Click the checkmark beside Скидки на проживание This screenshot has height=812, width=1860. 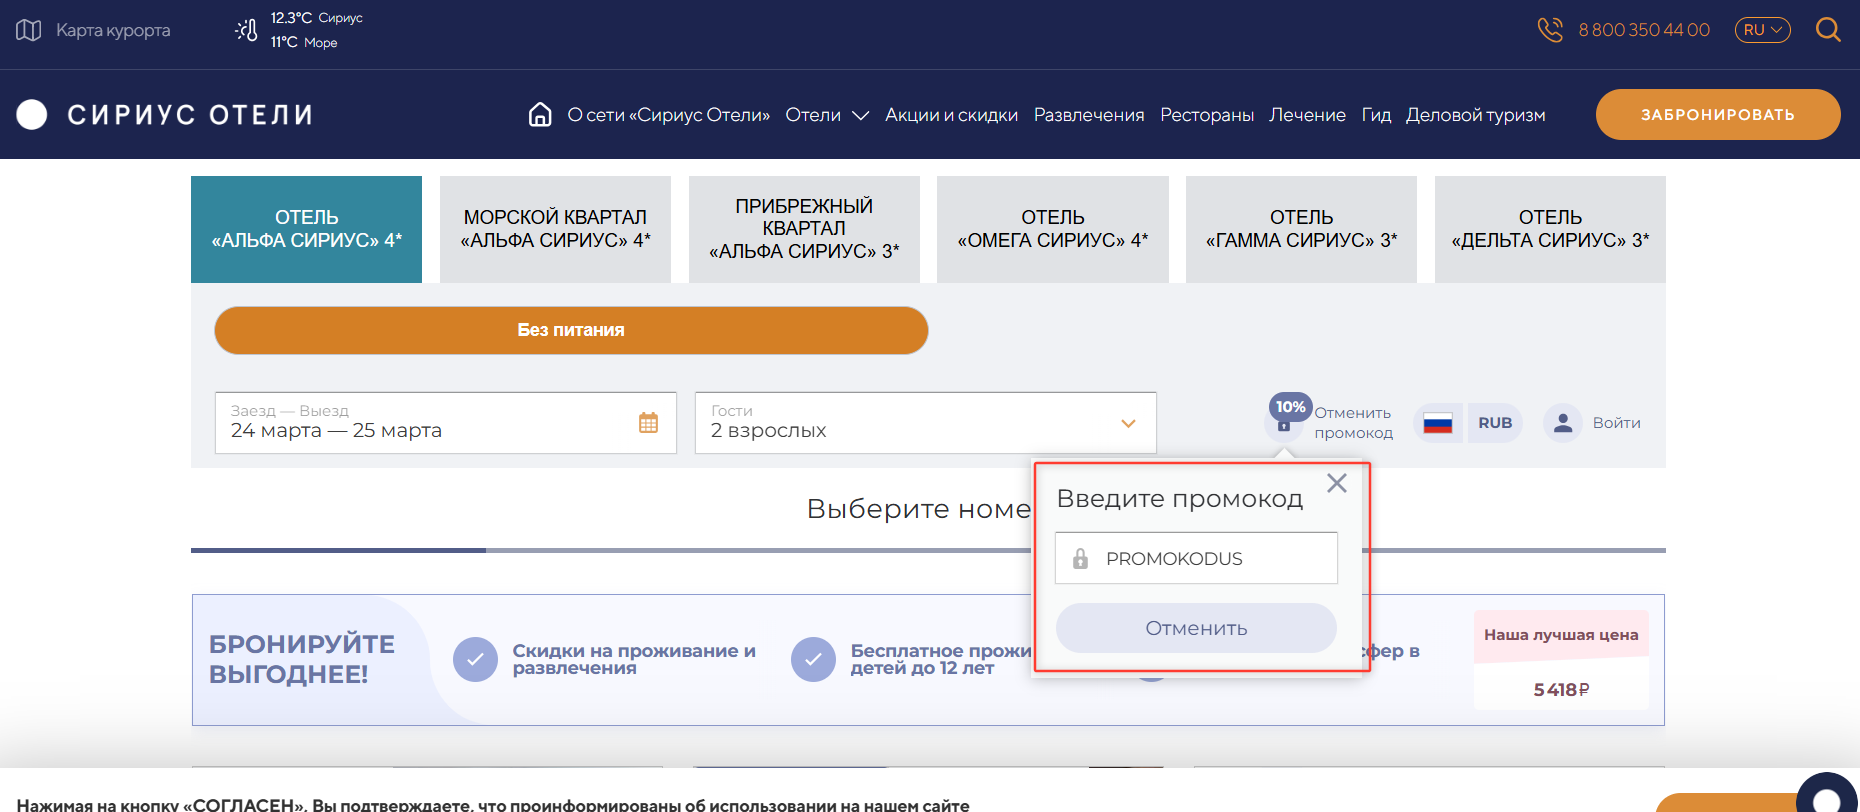click(x=475, y=660)
